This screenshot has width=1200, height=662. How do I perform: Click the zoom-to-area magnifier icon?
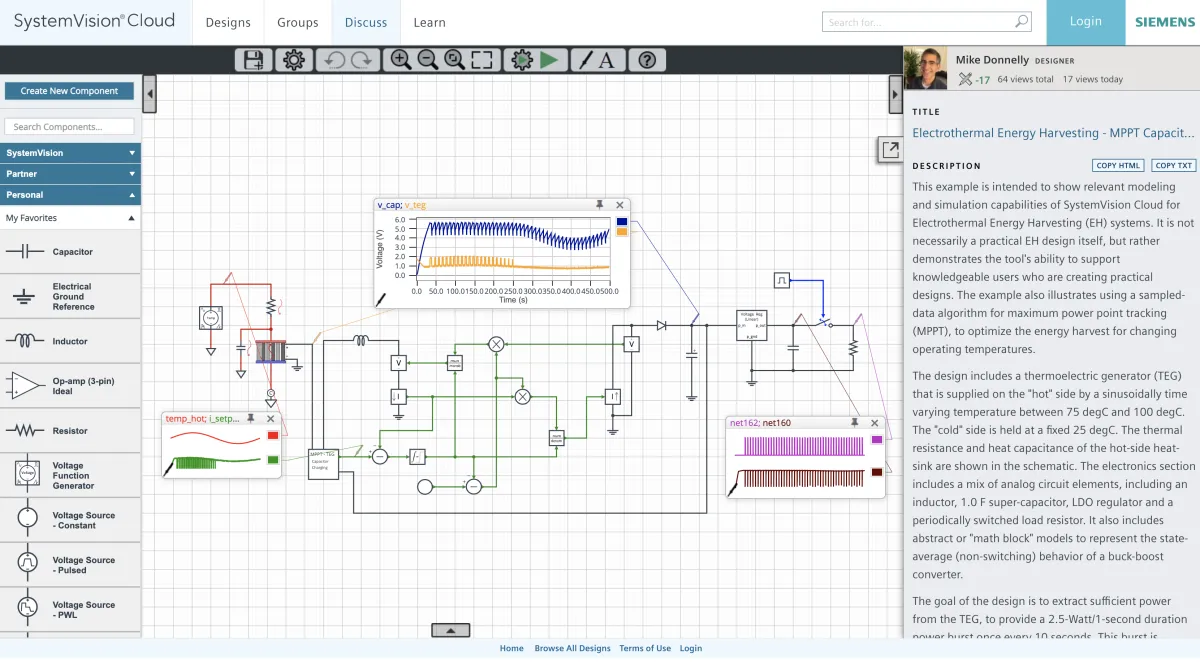455,60
